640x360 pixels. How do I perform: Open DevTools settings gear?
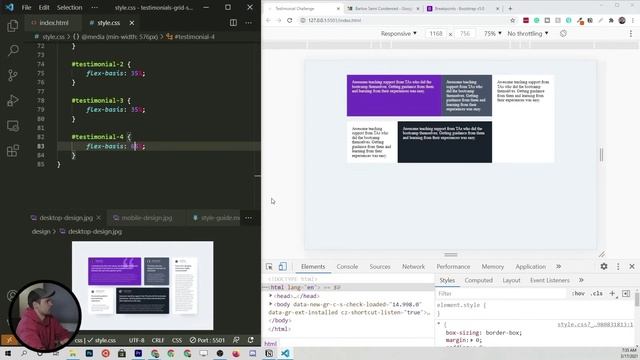click(604, 266)
